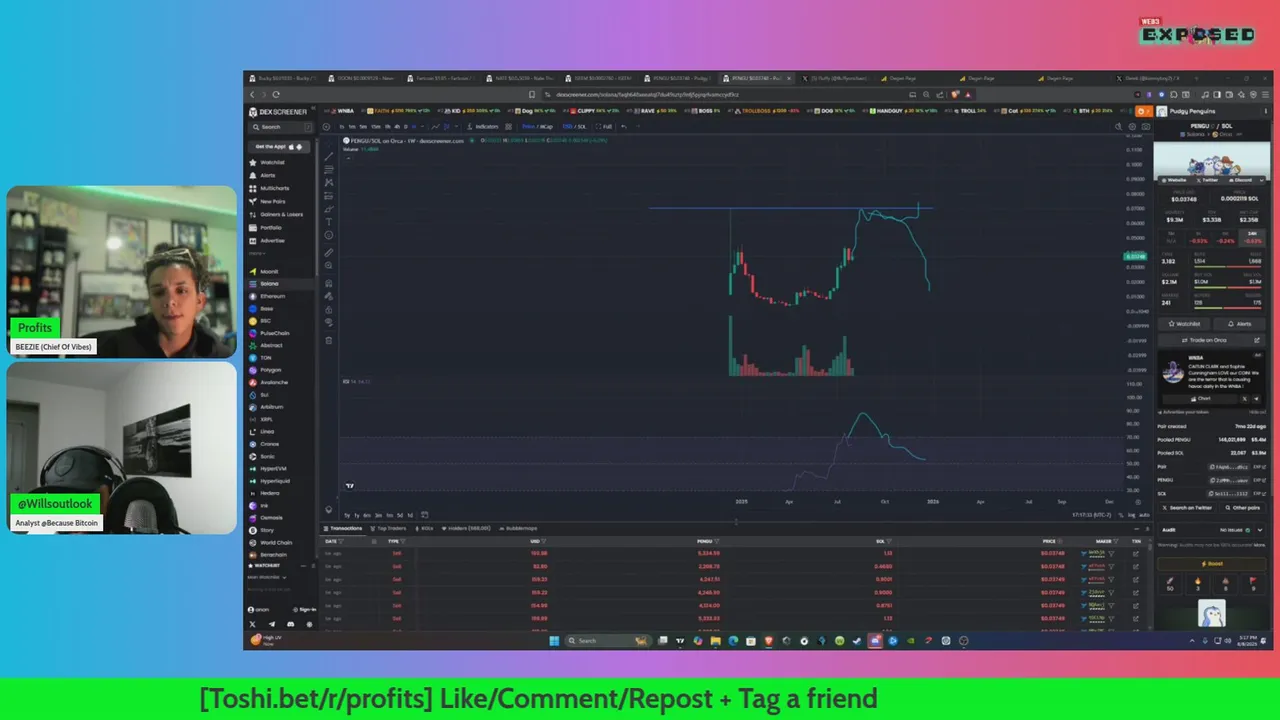1280x720 pixels.
Task: Click Sign-in in sidebar
Action: (305, 609)
